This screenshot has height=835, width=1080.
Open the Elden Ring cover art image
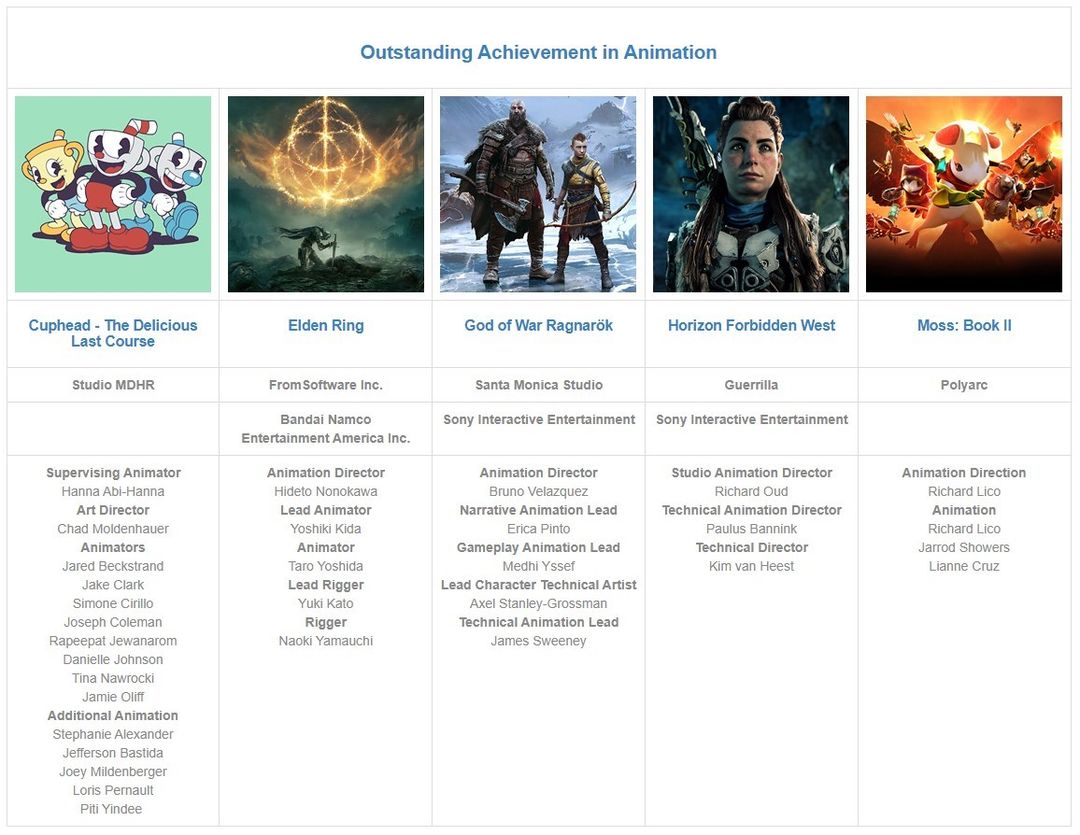(x=326, y=194)
